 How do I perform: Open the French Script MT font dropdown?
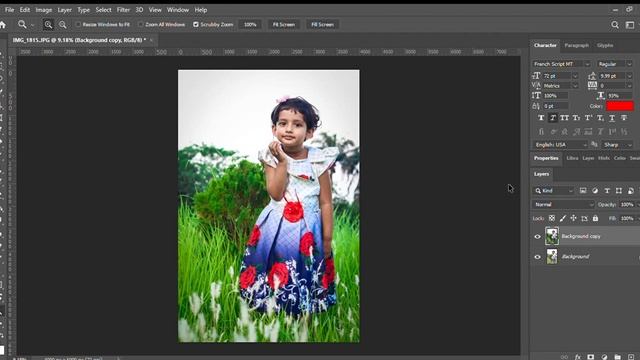click(x=587, y=64)
